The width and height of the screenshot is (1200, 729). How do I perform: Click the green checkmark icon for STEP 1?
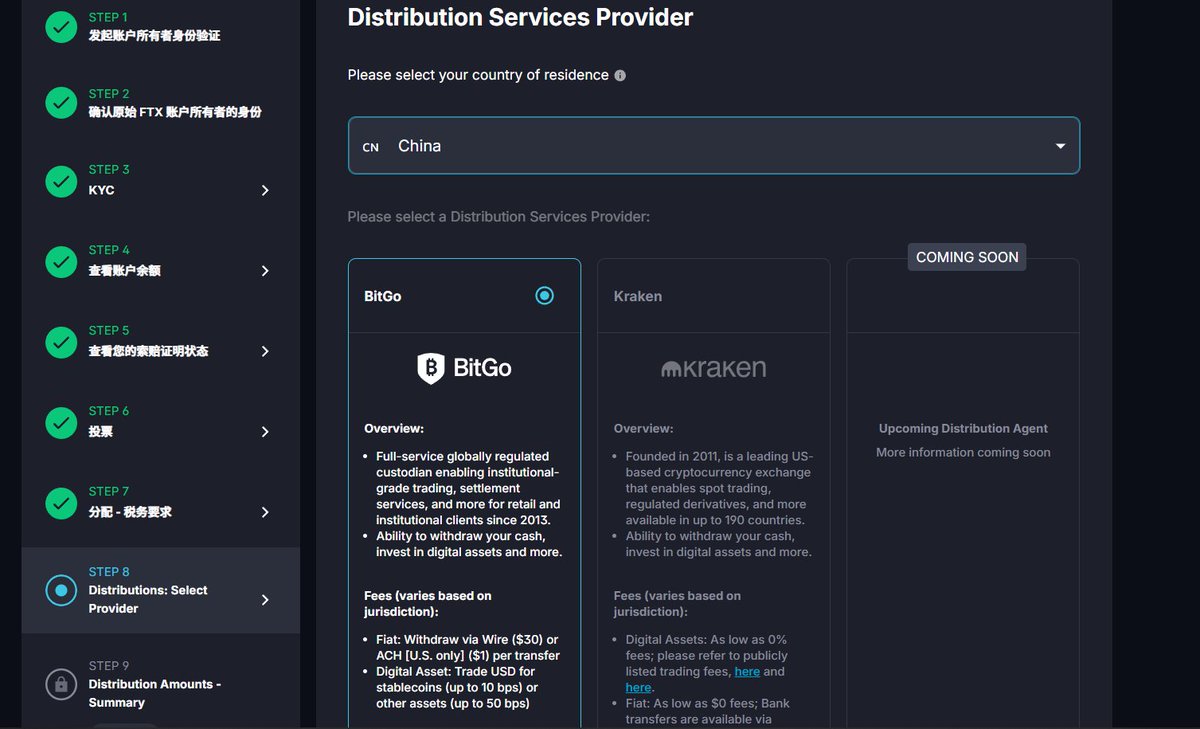(61, 26)
